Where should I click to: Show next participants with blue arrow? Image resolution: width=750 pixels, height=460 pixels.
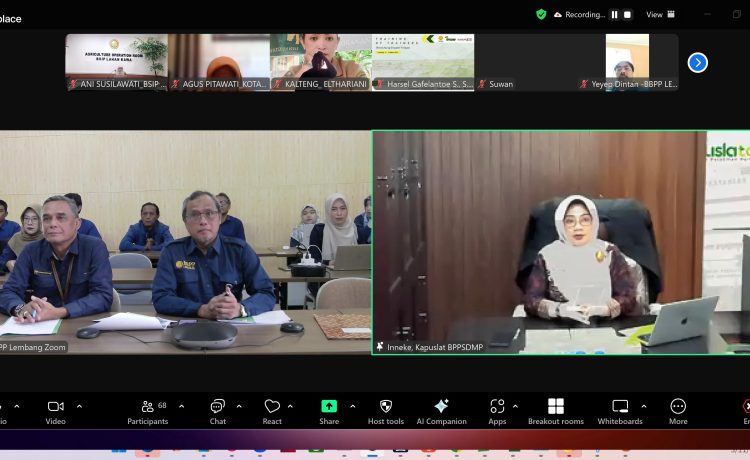698,62
